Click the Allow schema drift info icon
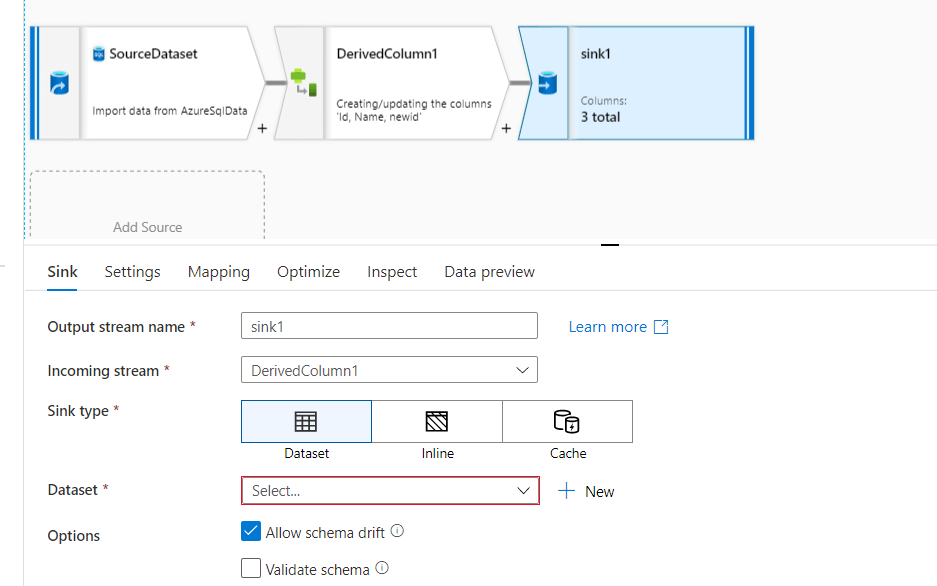Viewport: 937px width, 586px height. click(397, 531)
